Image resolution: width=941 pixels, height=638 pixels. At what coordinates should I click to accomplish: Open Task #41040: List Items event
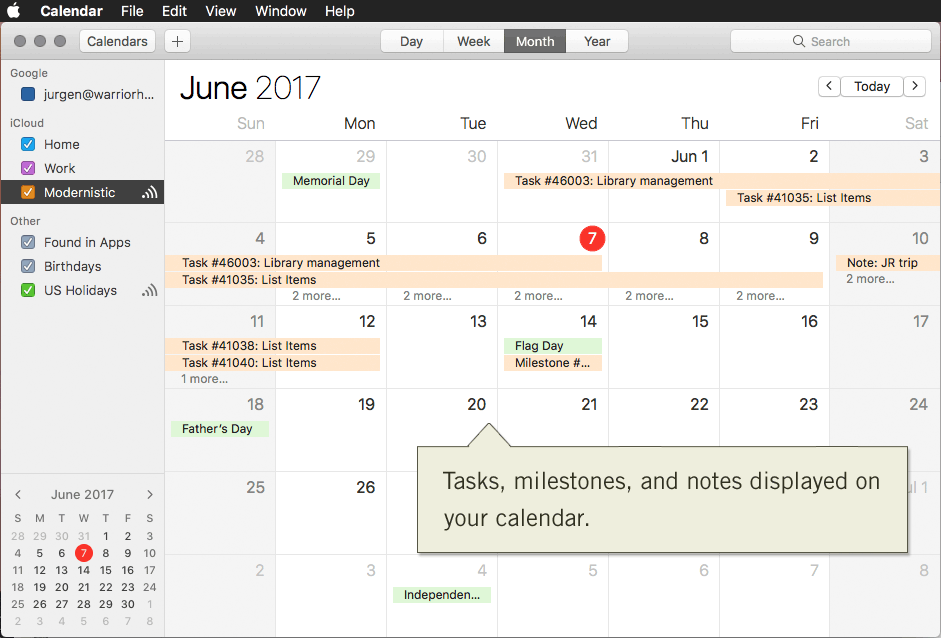tap(272, 363)
